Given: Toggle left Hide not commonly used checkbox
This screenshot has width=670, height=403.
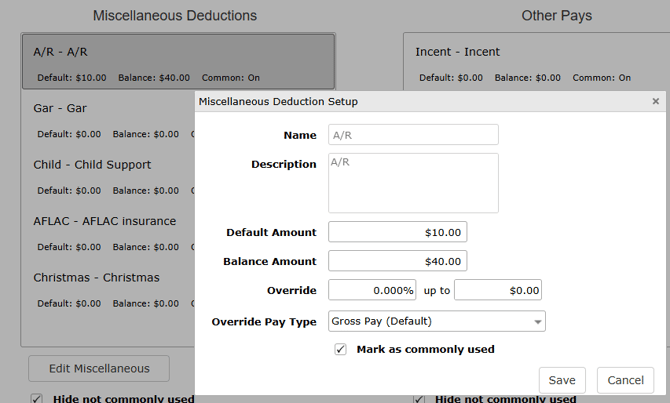Looking at the screenshot, I should [37, 398].
